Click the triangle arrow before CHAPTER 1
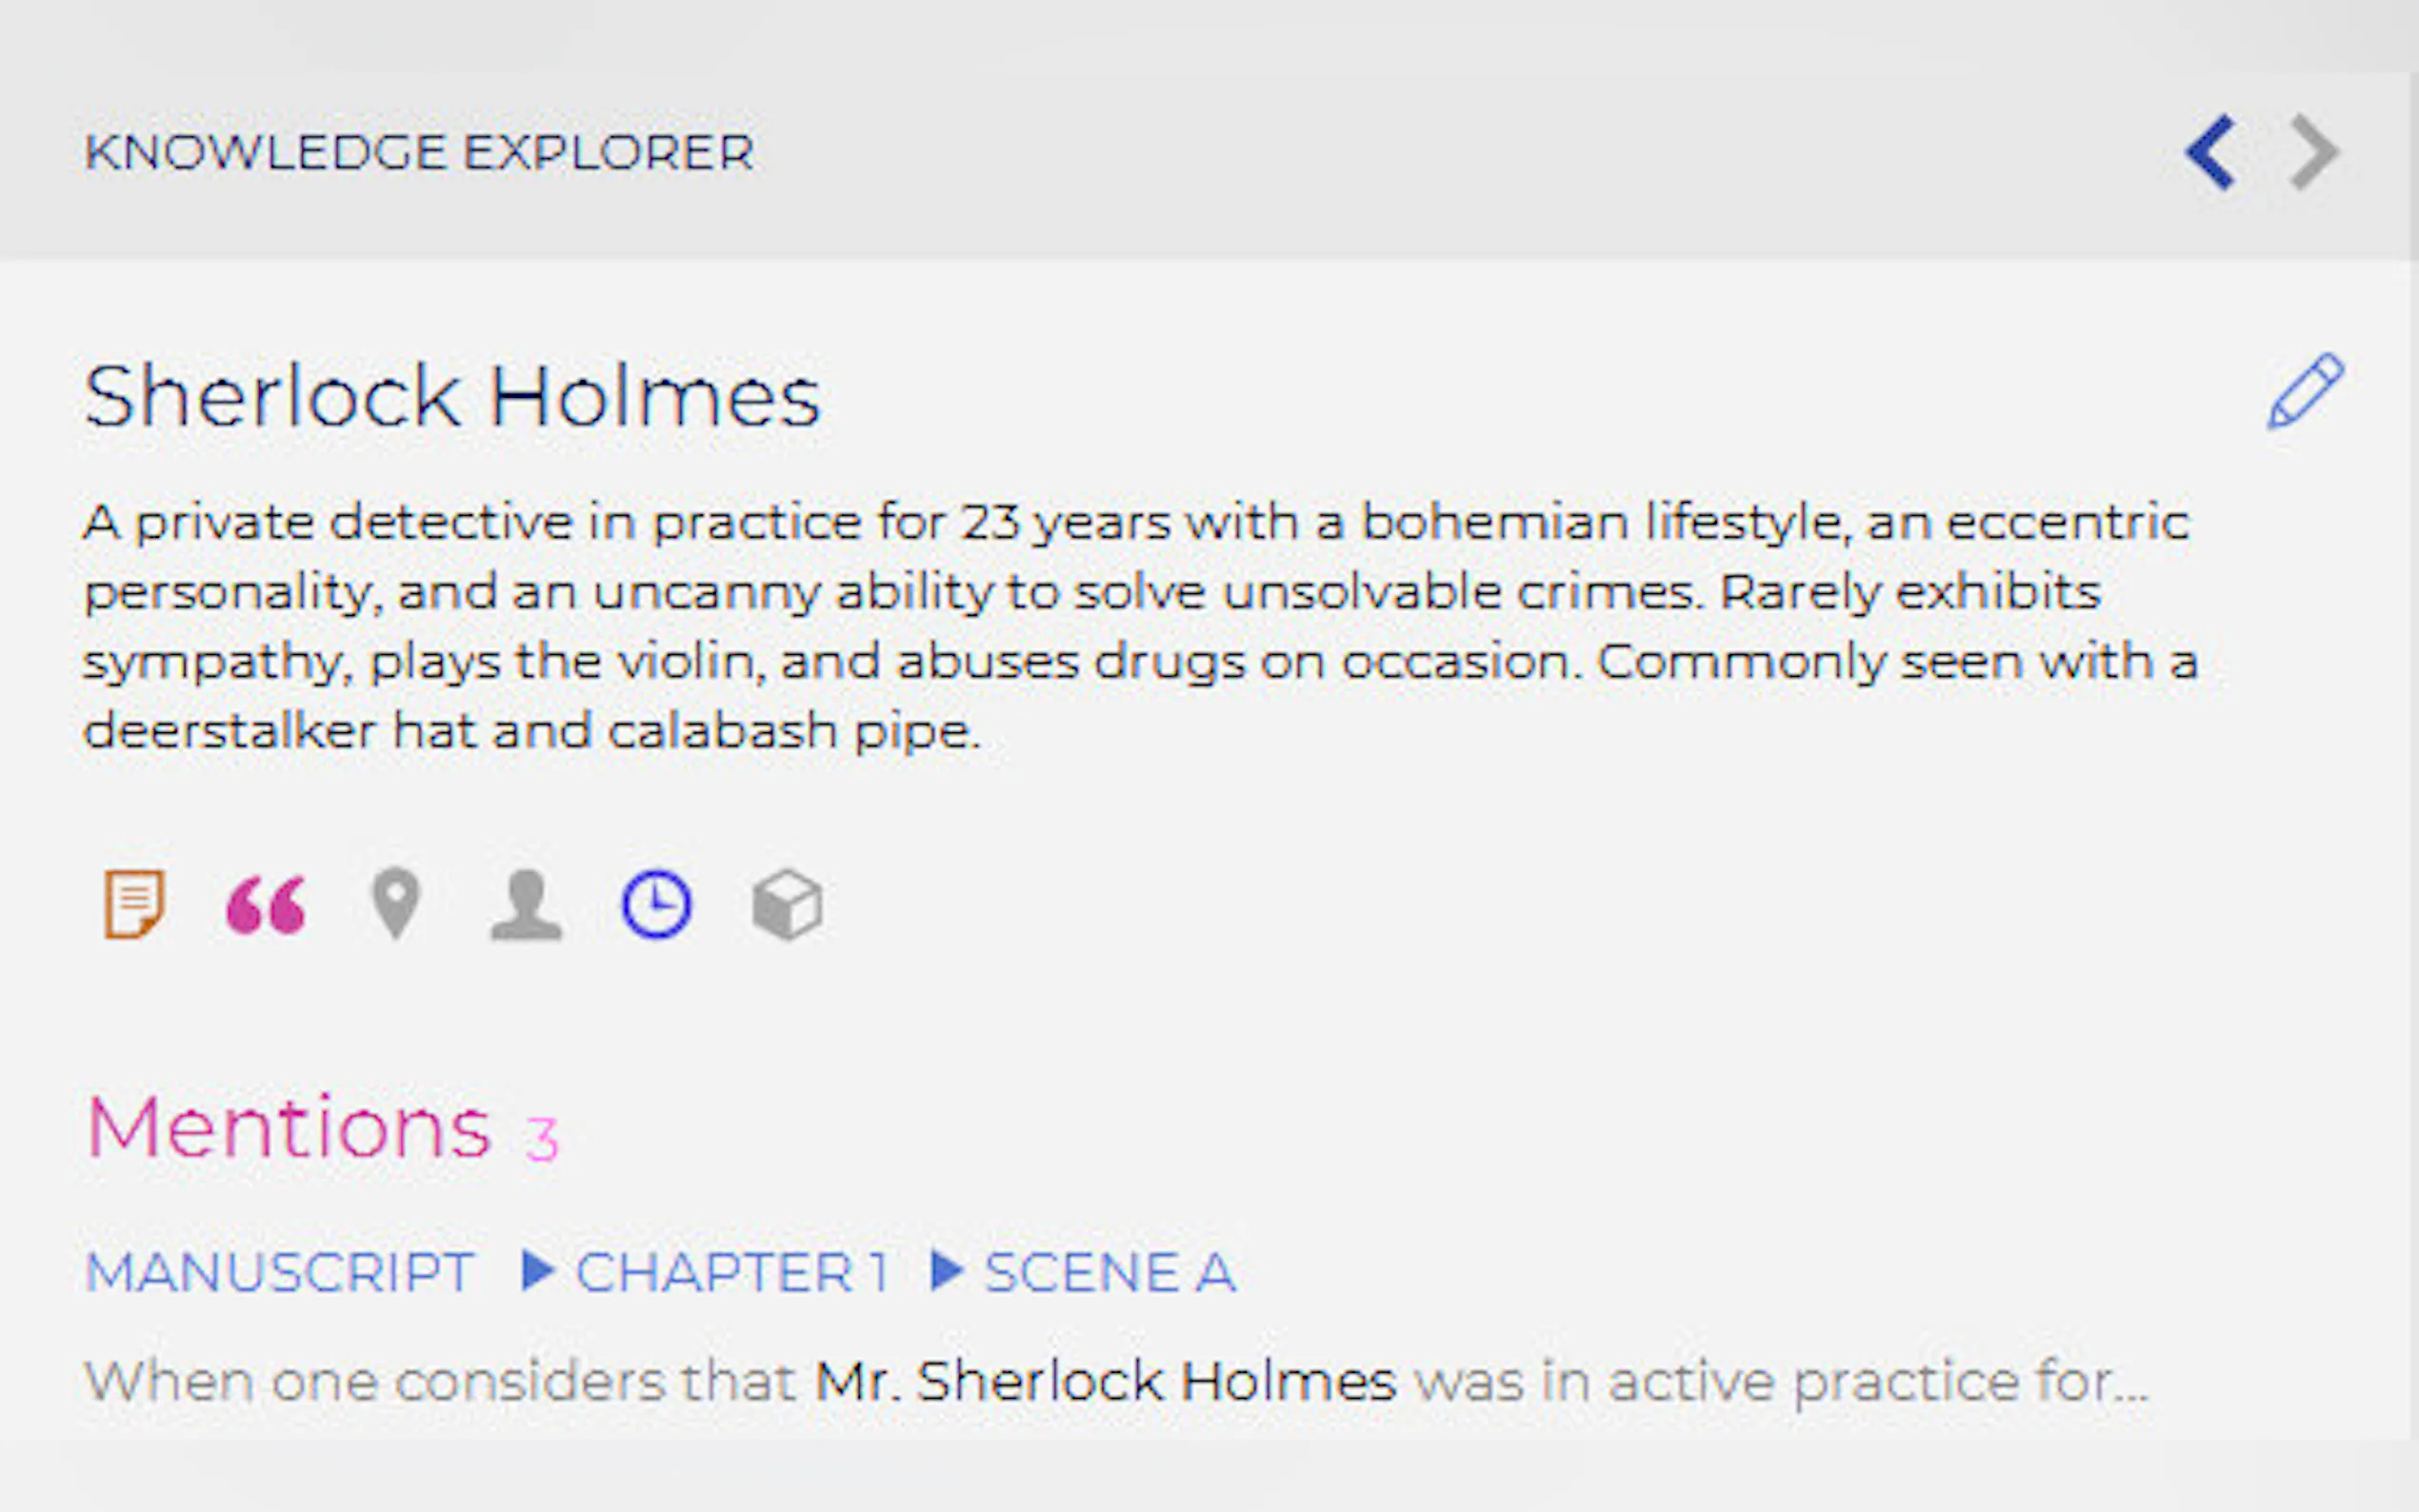This screenshot has width=2419, height=1512. 538,1271
